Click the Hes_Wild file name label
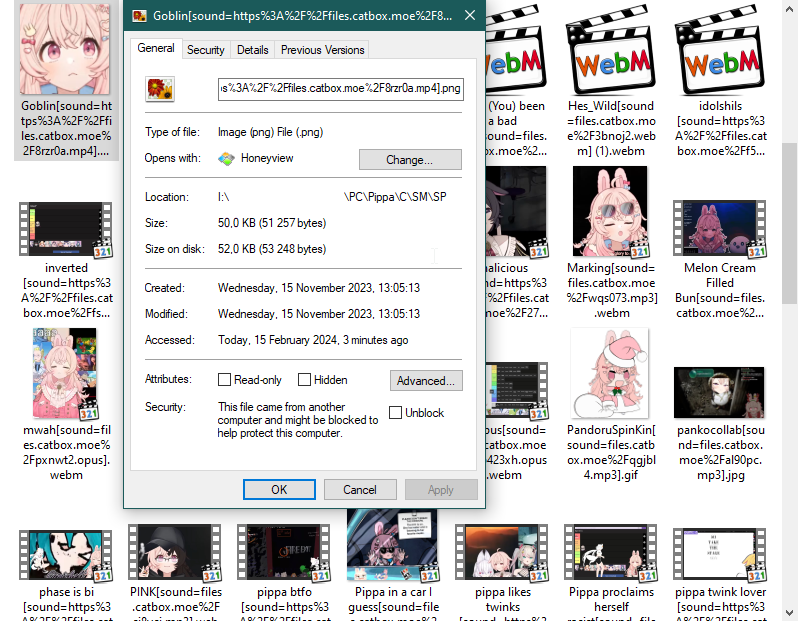Screen dimensions: 798x621 tap(611, 129)
